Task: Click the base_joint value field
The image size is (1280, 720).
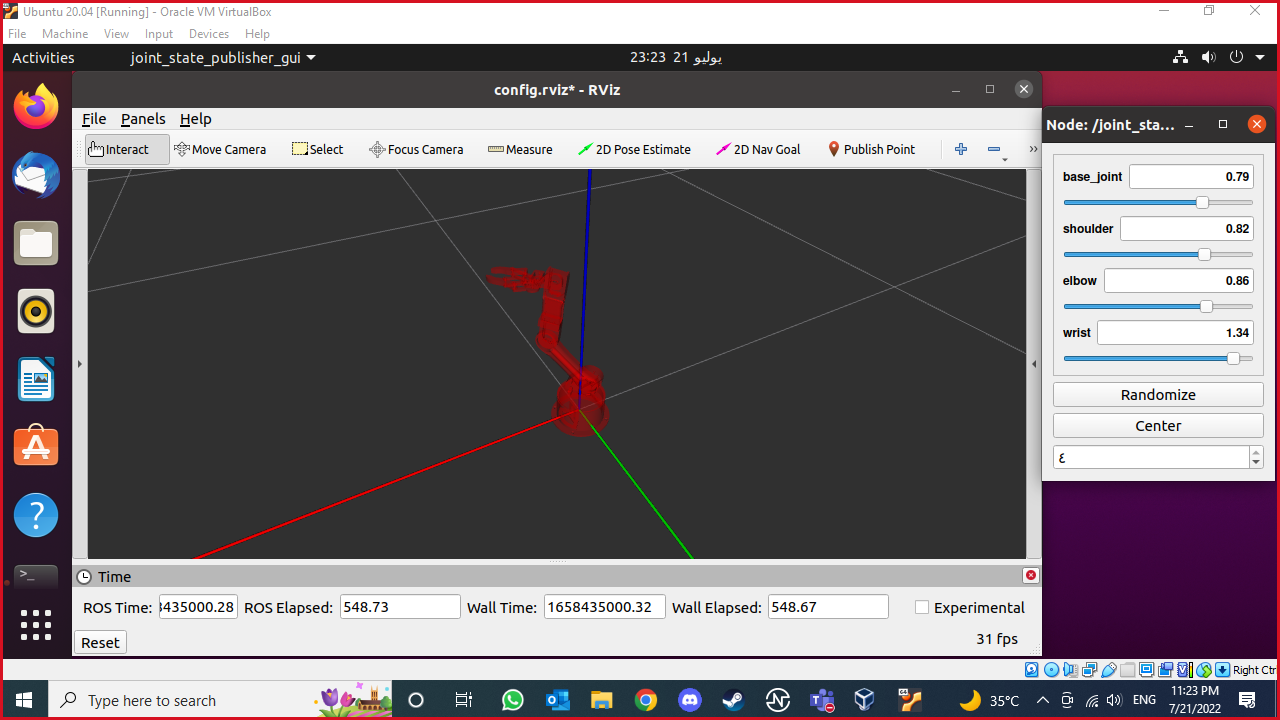Action: tap(1192, 177)
